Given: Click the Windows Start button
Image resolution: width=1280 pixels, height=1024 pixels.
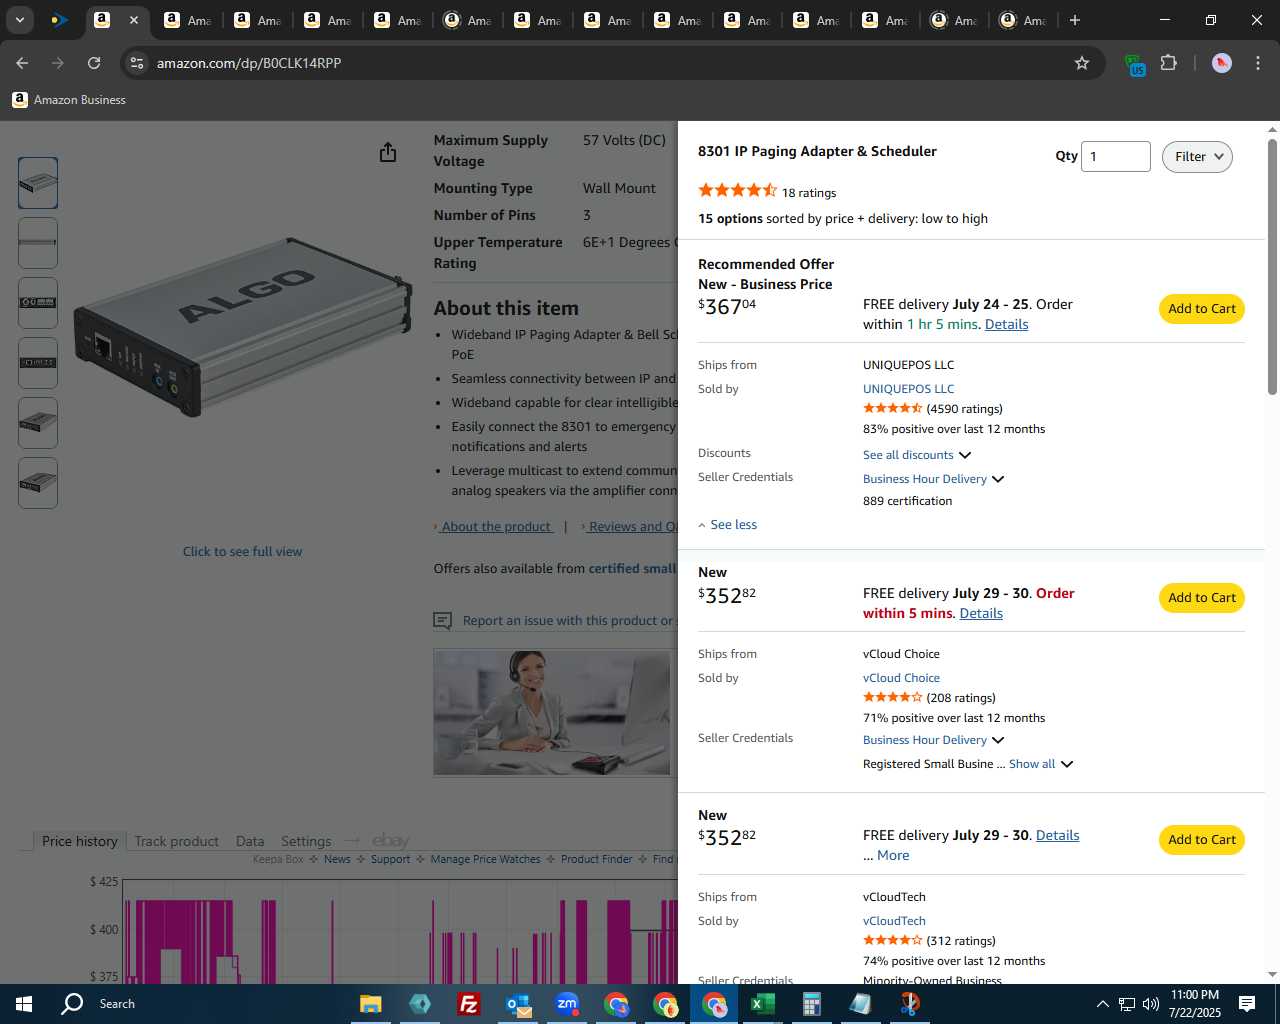Looking at the screenshot, I should point(24,1004).
